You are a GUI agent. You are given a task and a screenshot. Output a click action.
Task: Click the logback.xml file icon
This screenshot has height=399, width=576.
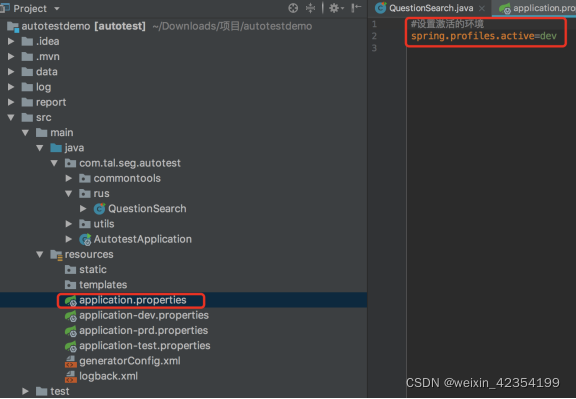71,377
